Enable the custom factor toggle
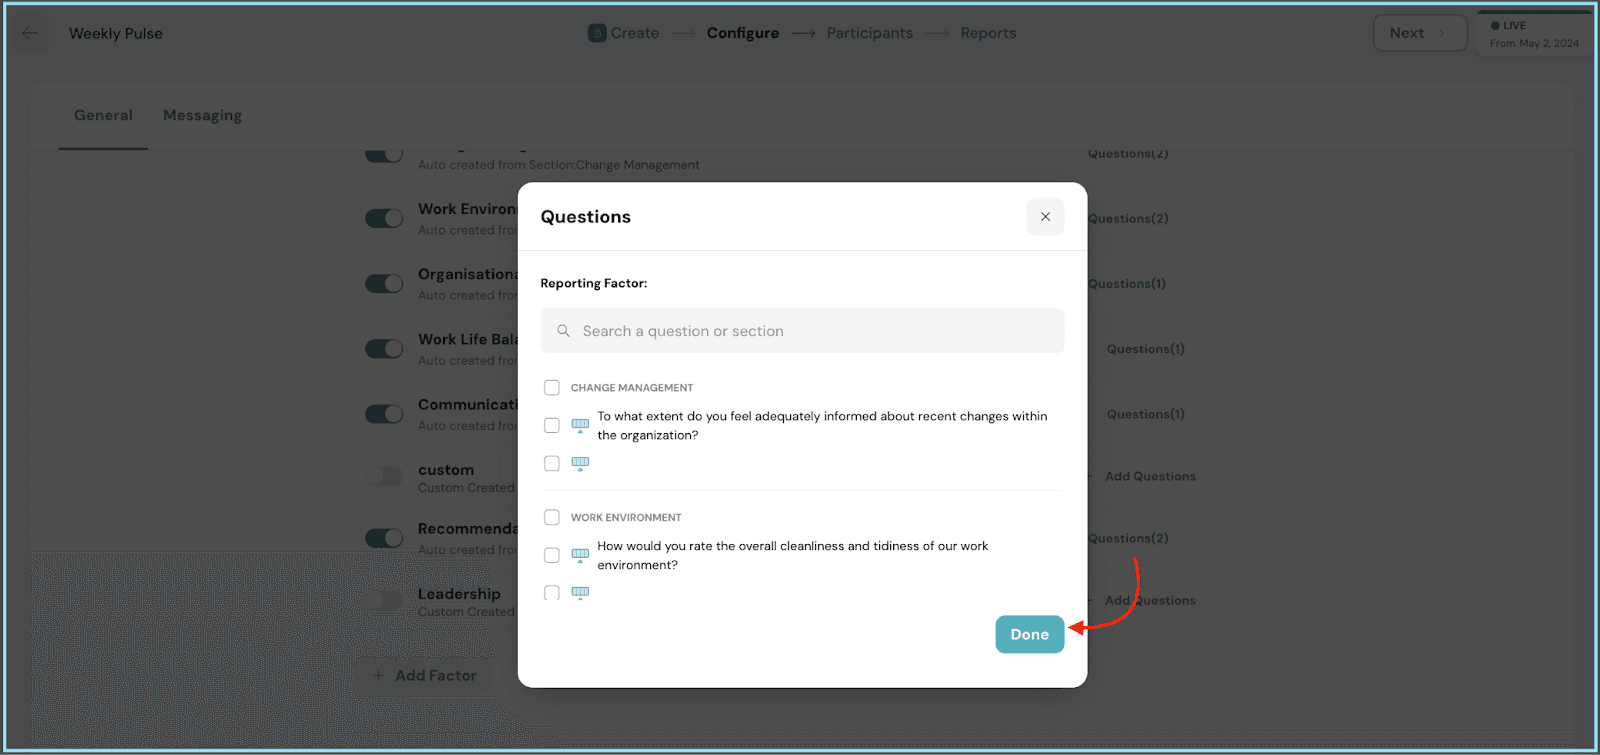The image size is (1600, 755). [384, 477]
